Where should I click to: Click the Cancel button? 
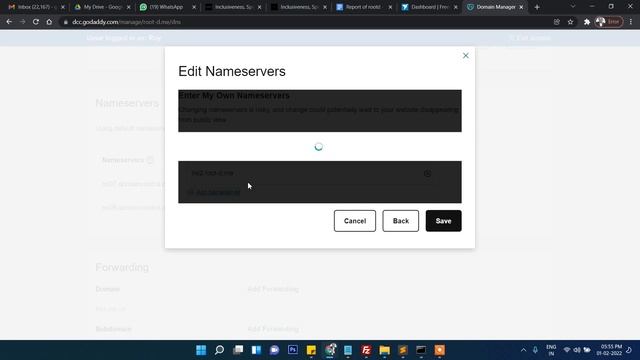click(x=355, y=221)
